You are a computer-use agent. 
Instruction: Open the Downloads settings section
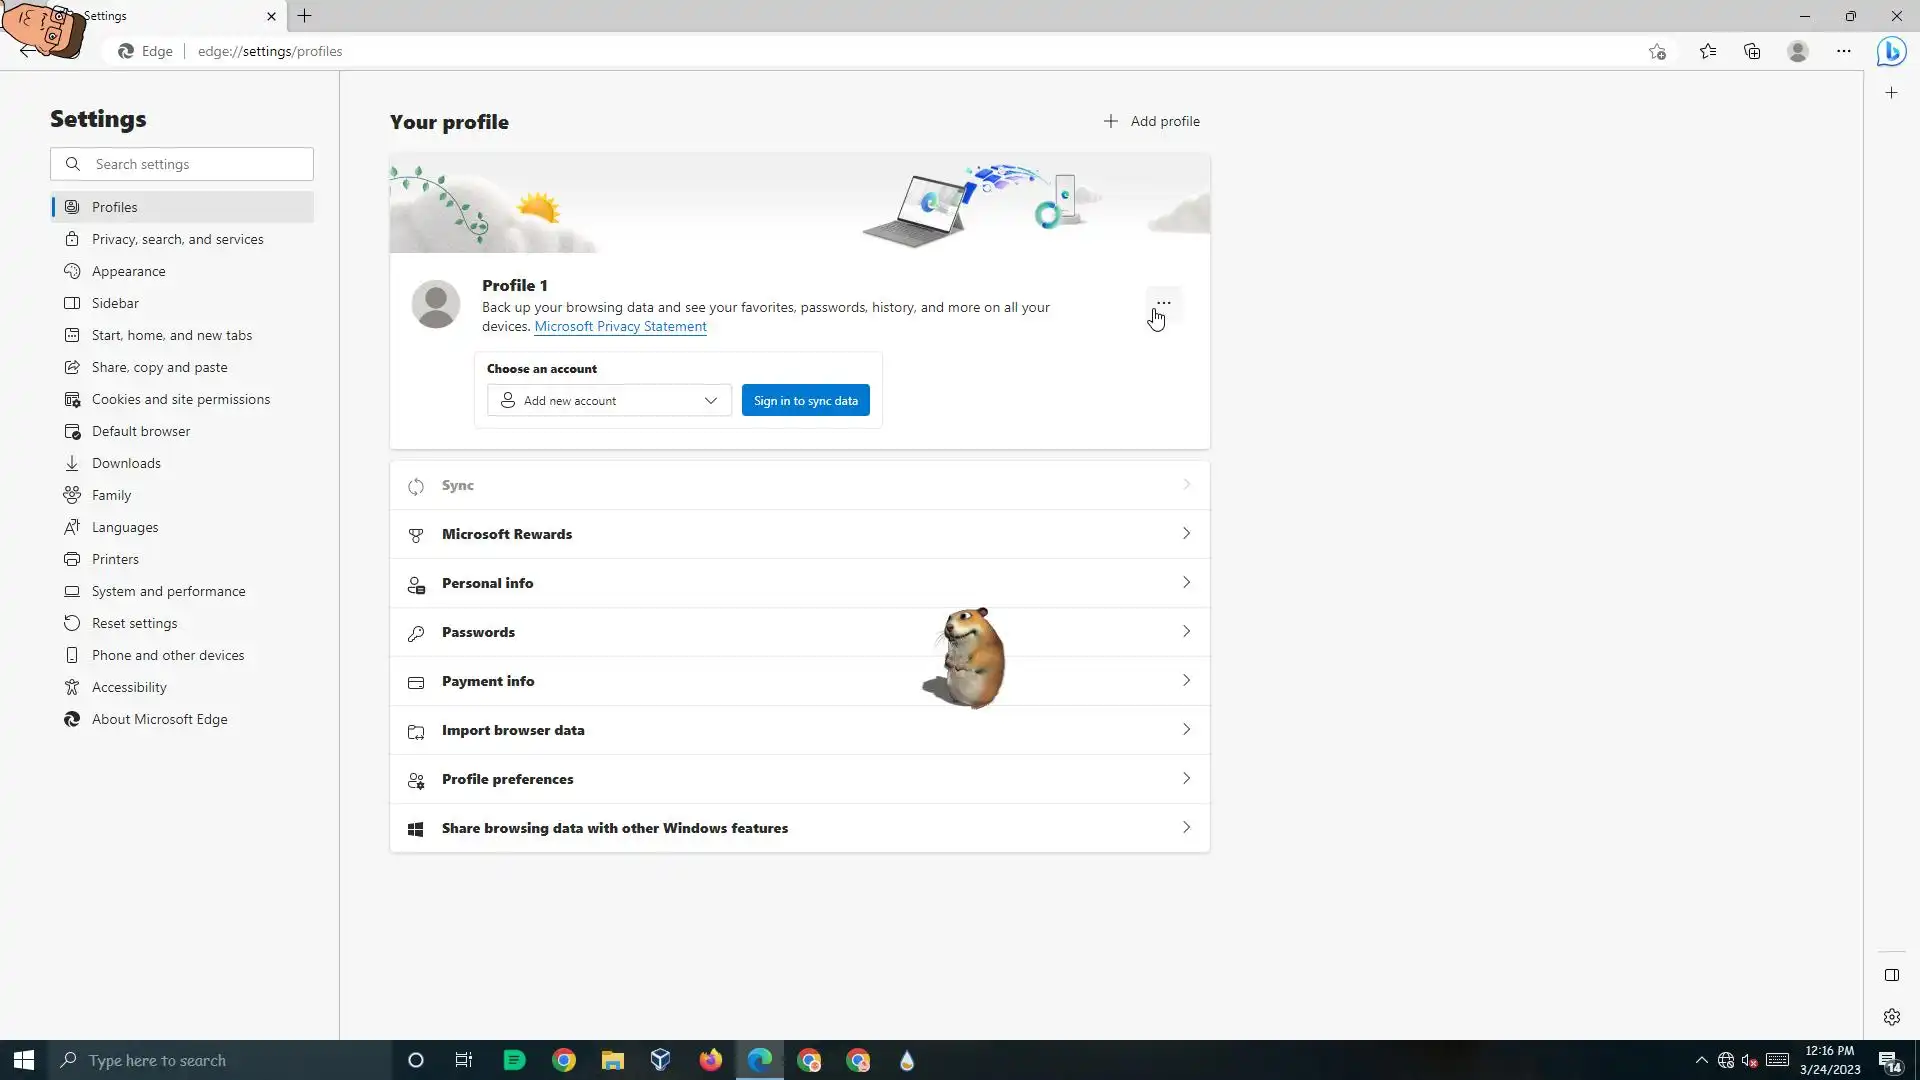[126, 463]
